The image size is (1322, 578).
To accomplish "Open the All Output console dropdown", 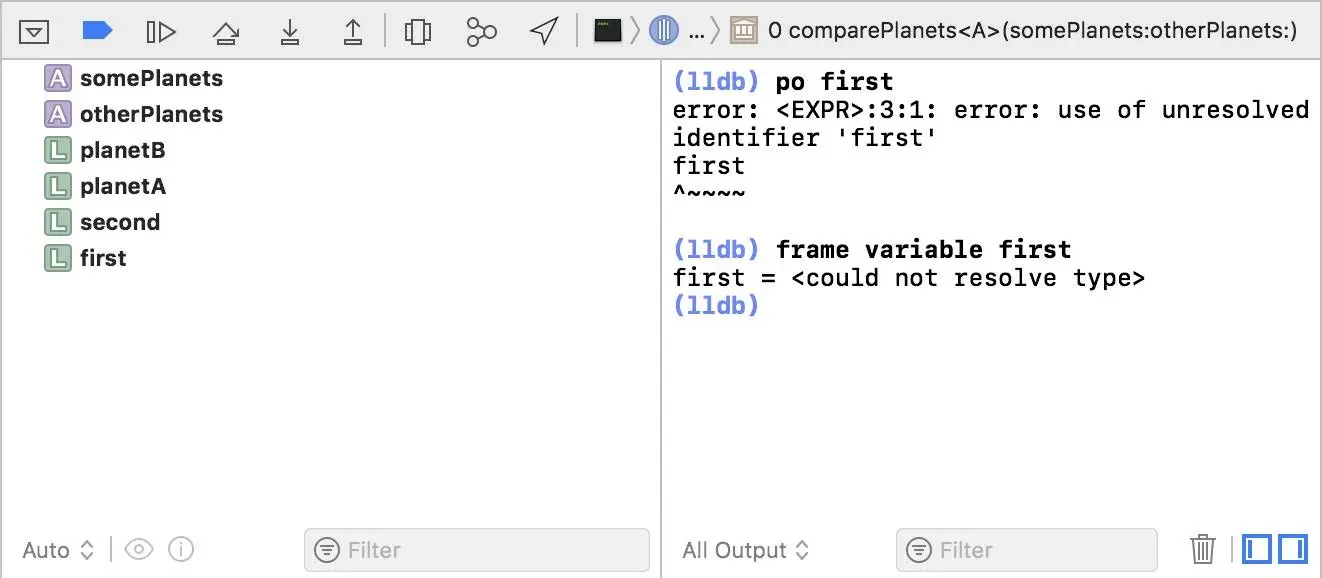I will coord(746,550).
